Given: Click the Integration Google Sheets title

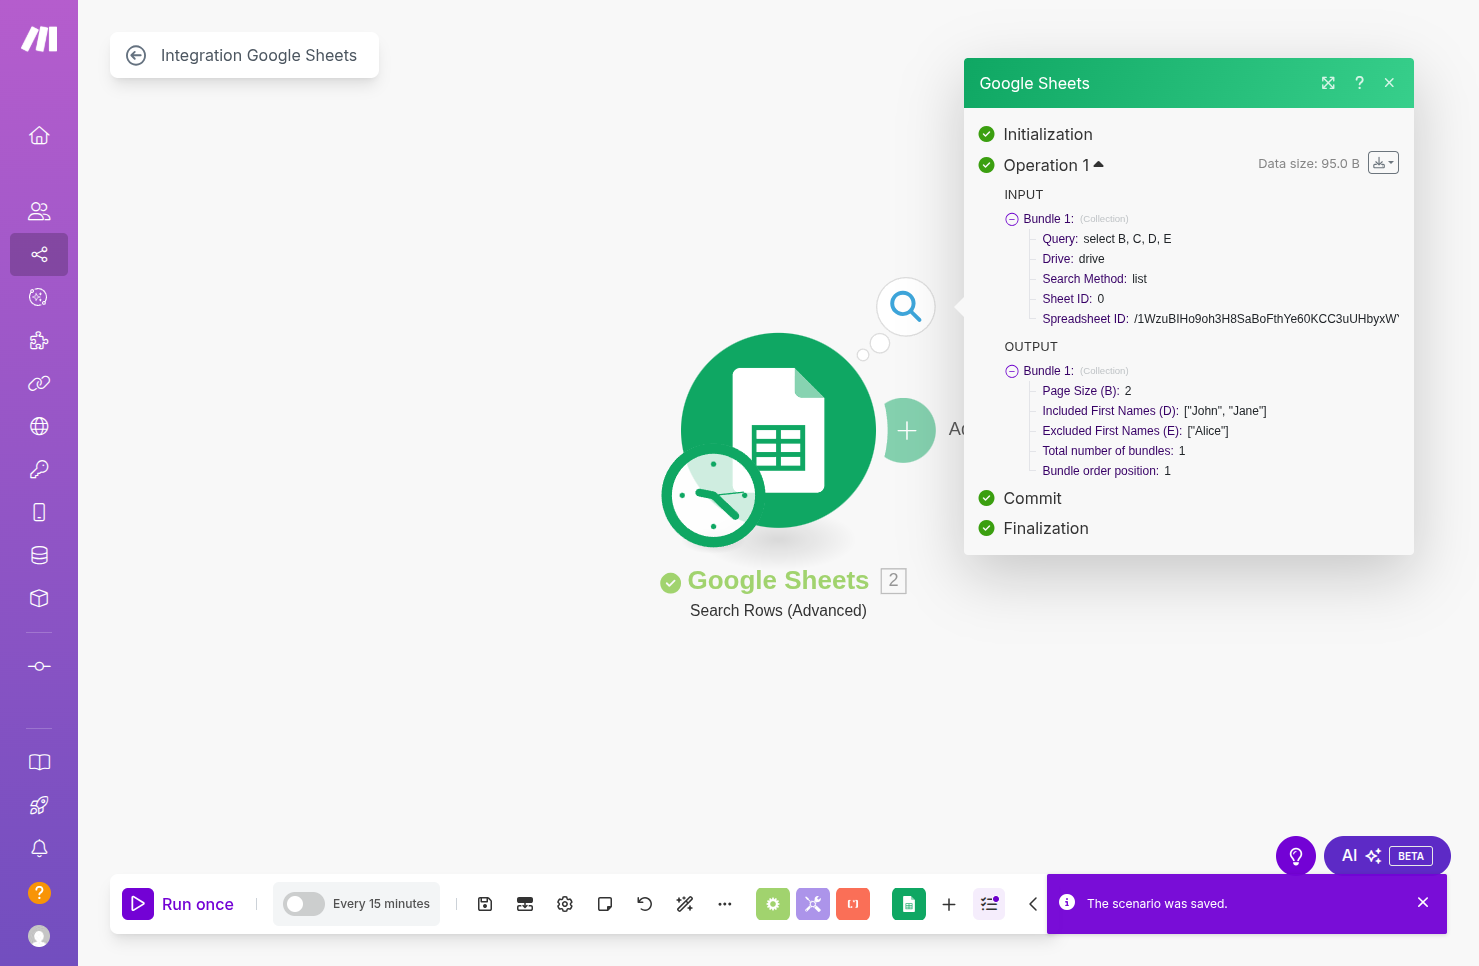Looking at the screenshot, I should 259,56.
